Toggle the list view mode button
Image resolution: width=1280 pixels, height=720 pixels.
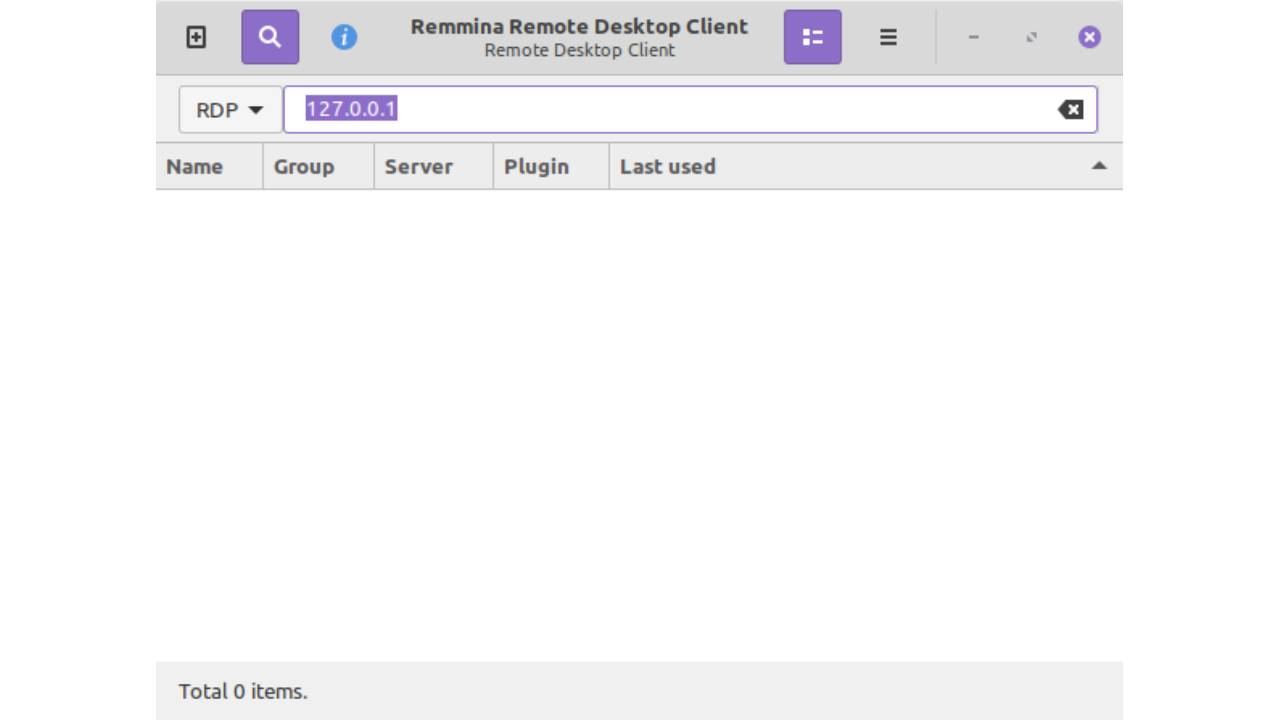click(812, 37)
